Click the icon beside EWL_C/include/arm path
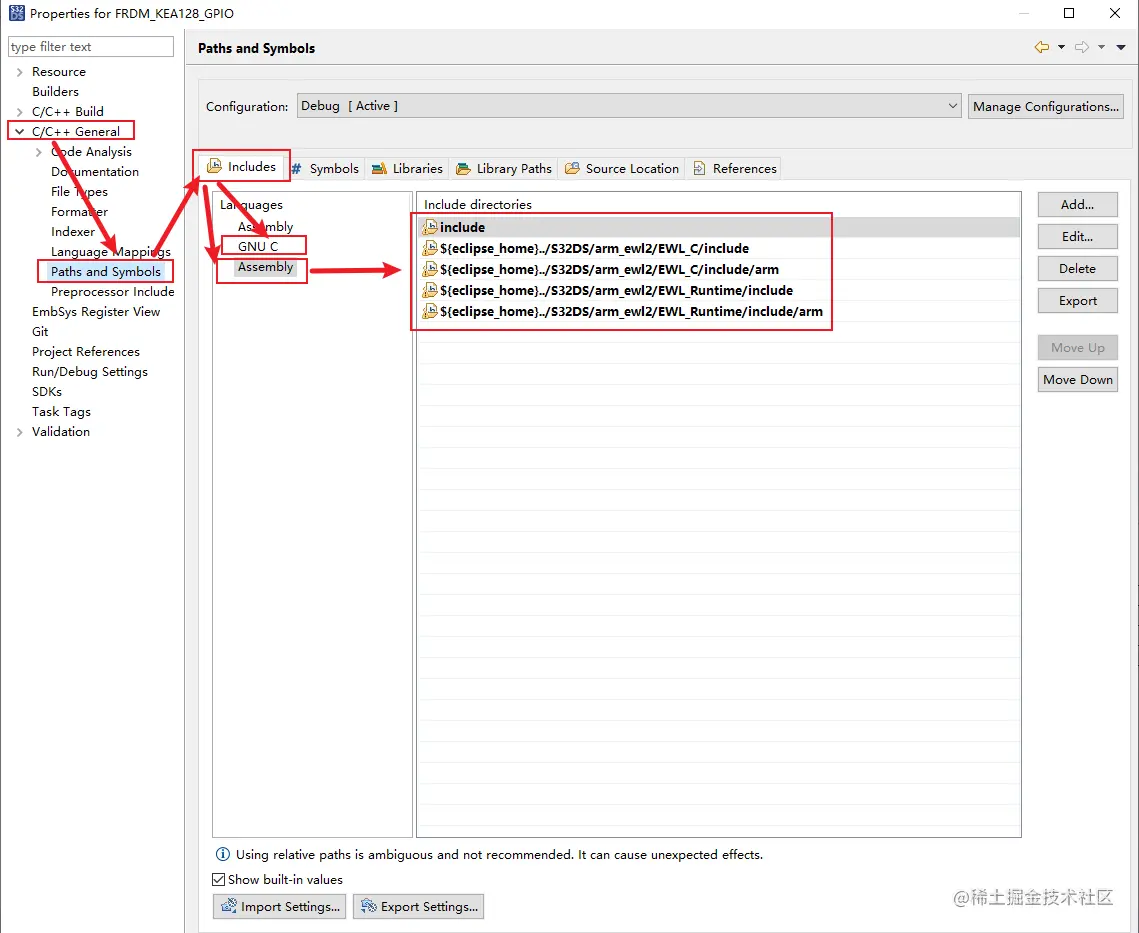Image resolution: width=1139 pixels, height=933 pixels. (430, 270)
